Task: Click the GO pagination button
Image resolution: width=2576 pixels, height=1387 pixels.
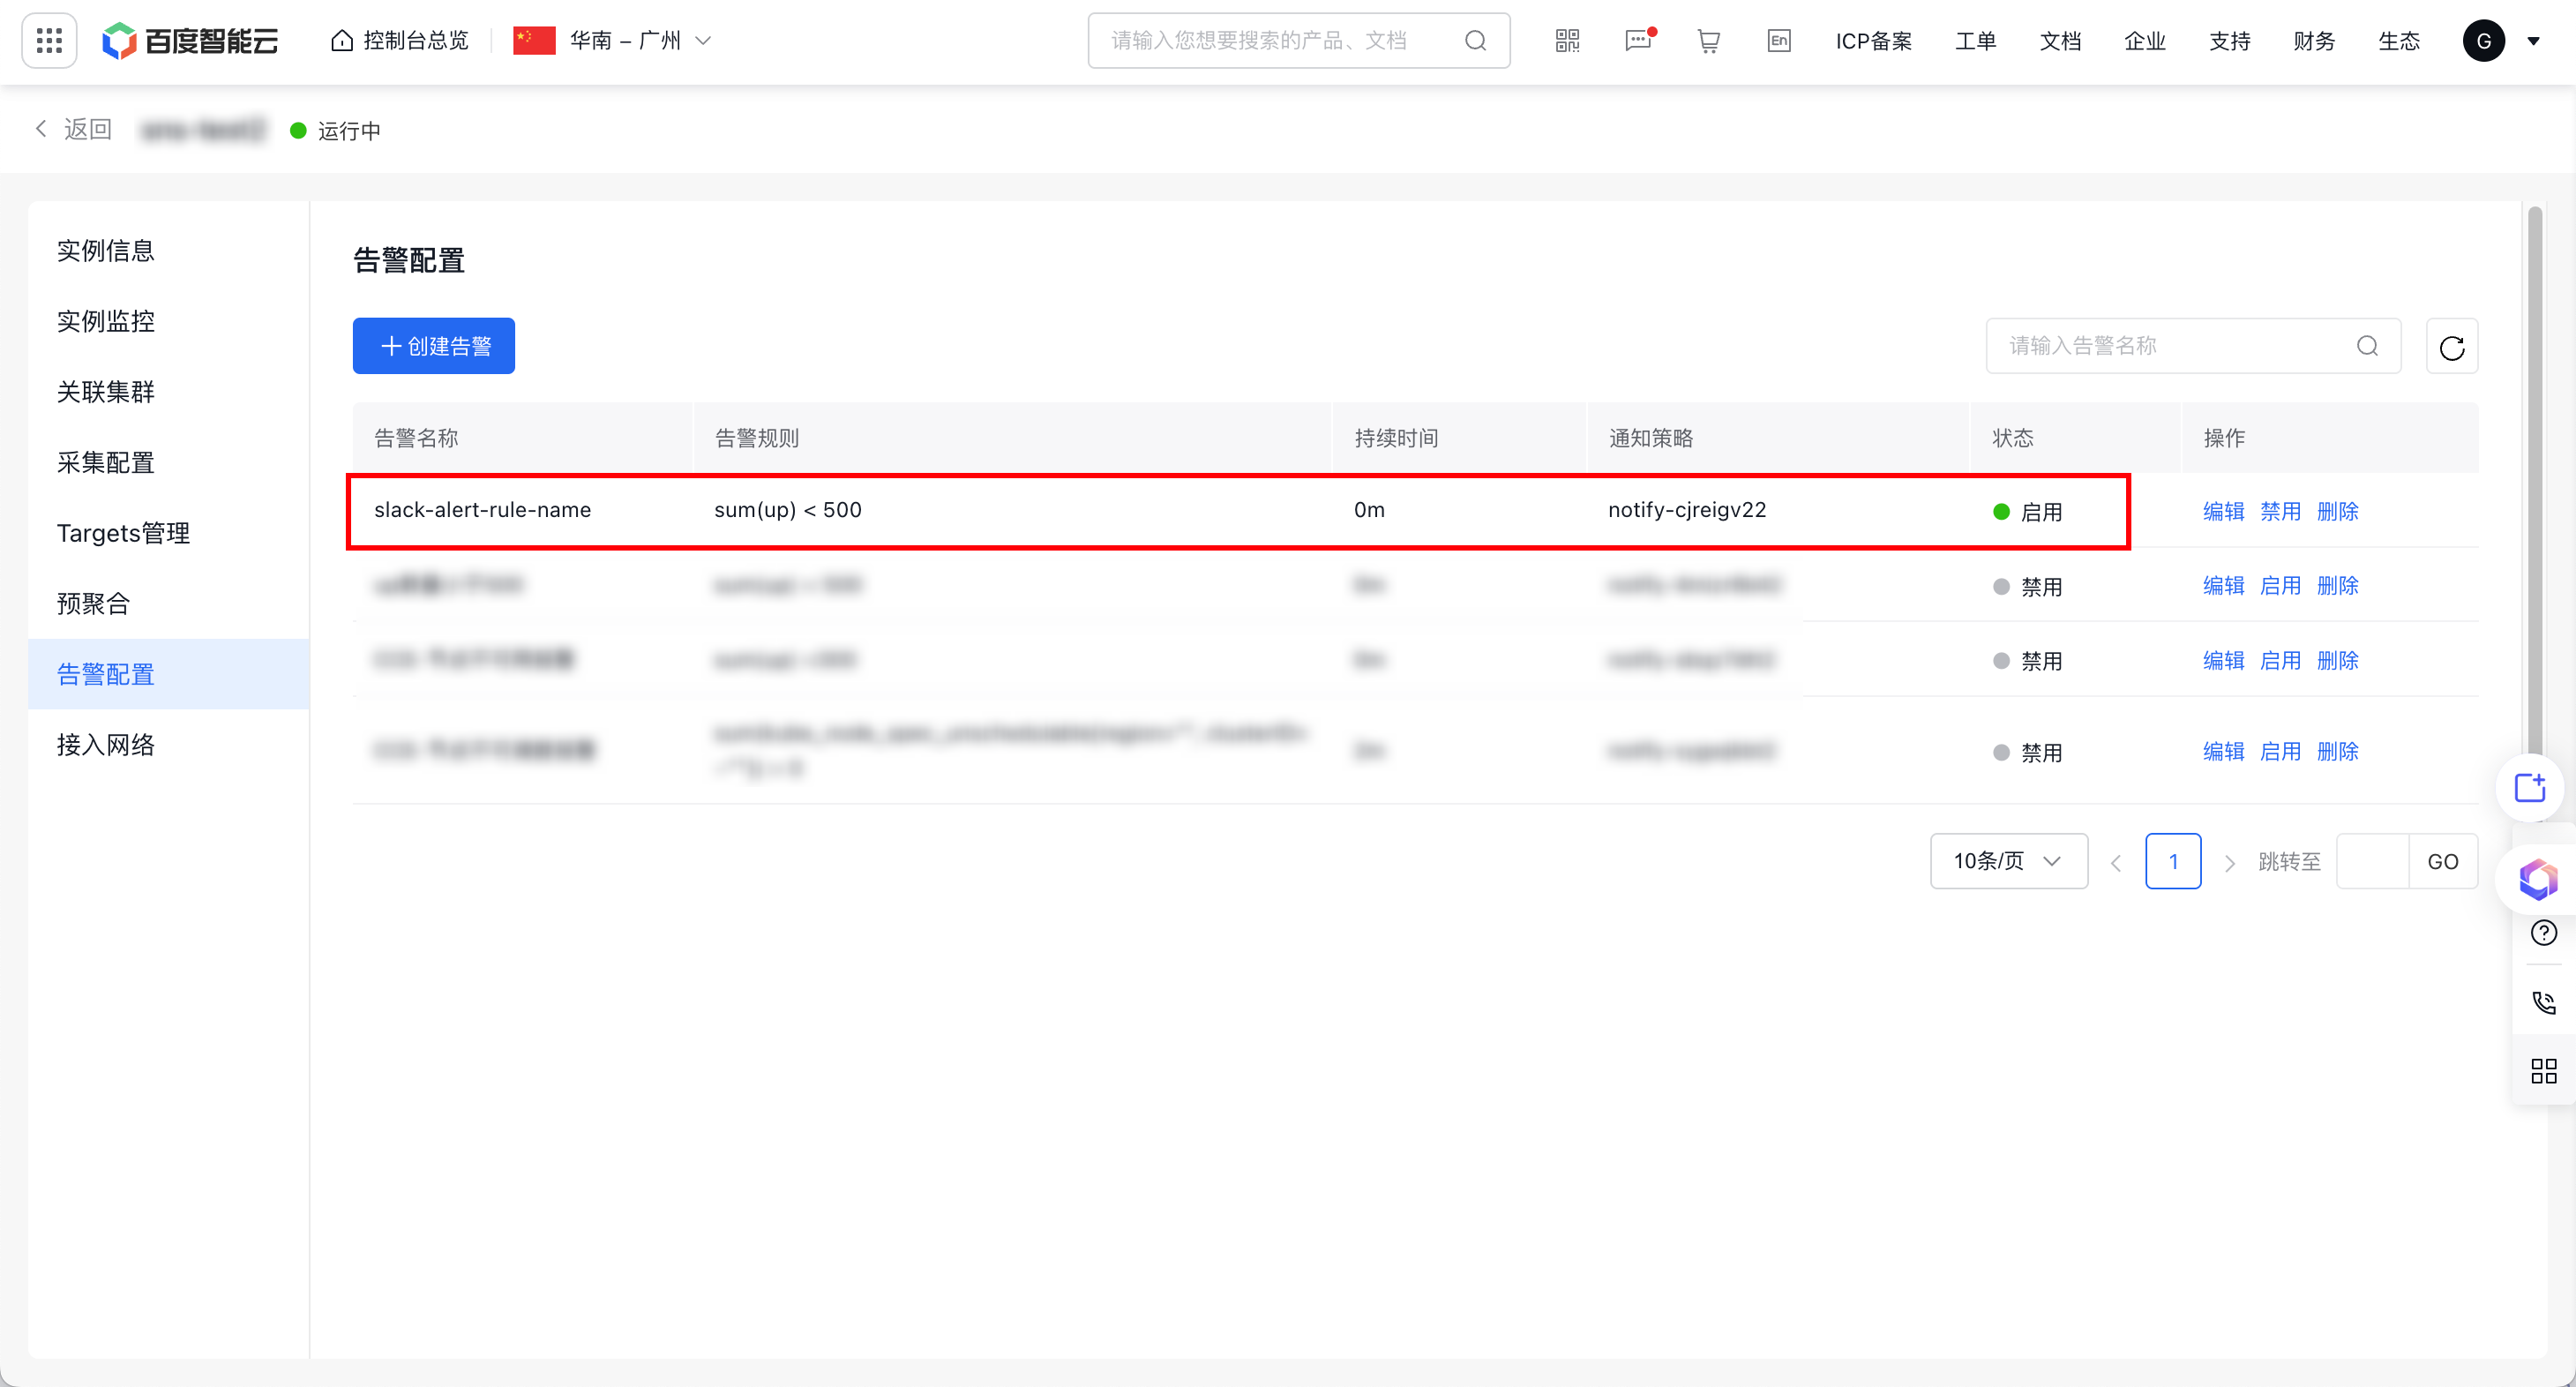Action: tap(2442, 861)
